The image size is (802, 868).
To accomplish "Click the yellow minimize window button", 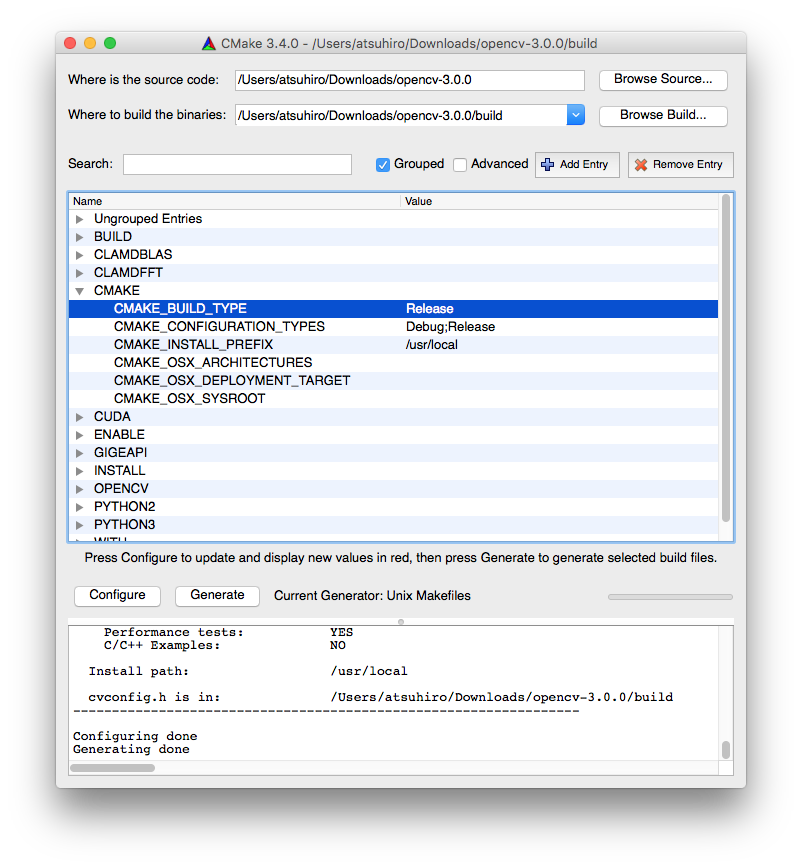I will point(90,43).
